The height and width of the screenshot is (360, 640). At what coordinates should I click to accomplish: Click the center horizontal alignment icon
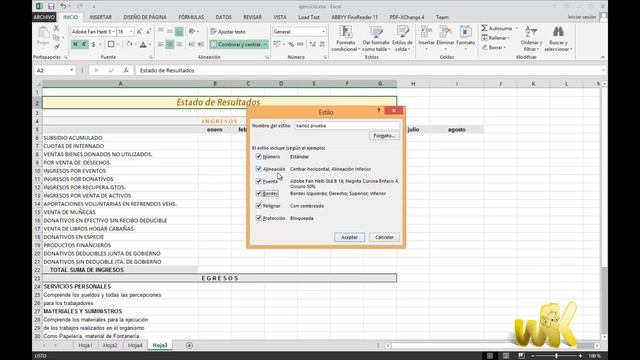coord(170,44)
